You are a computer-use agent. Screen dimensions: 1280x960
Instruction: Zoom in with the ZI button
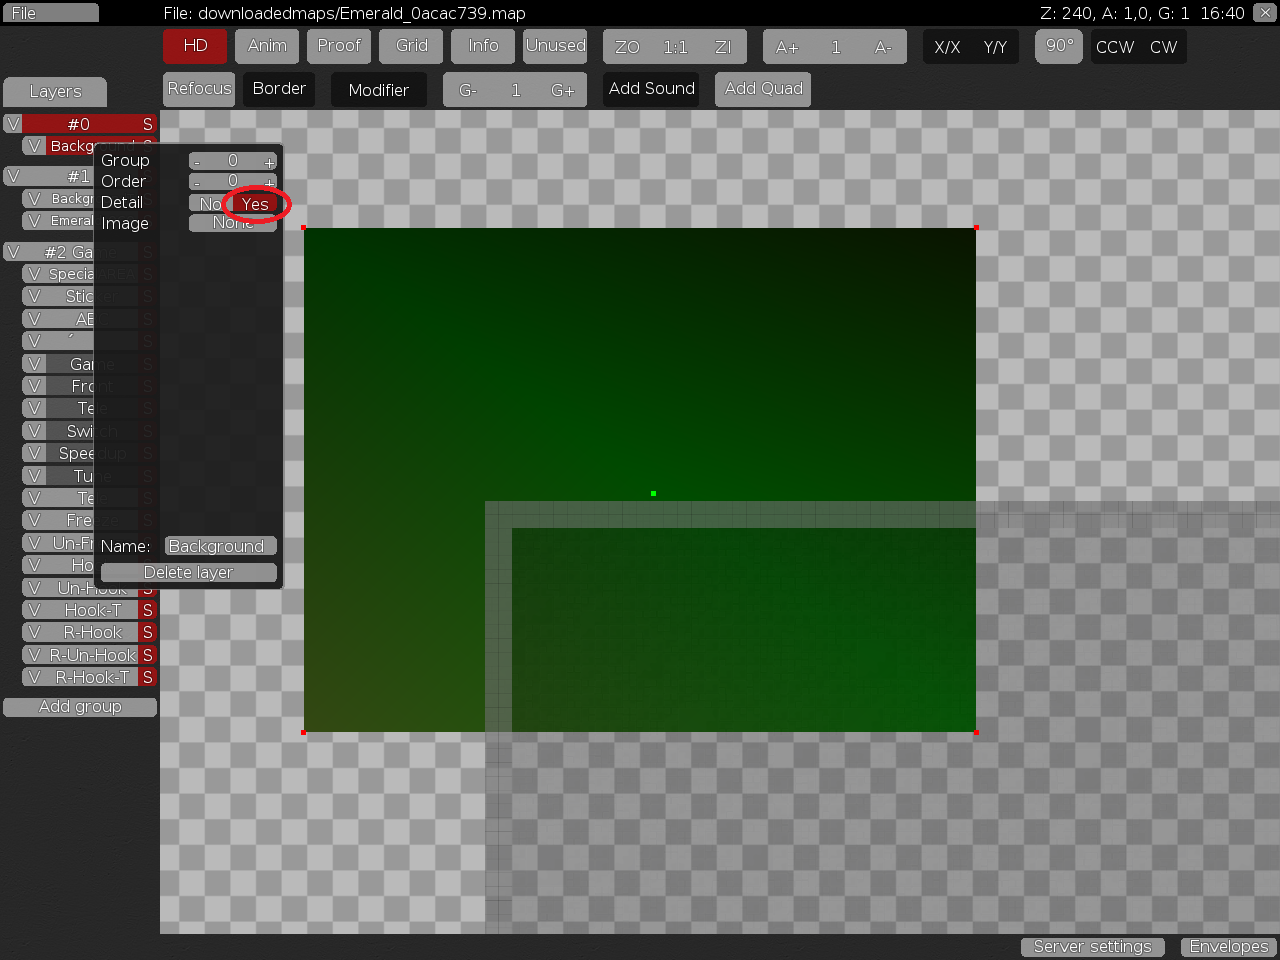[x=723, y=47]
